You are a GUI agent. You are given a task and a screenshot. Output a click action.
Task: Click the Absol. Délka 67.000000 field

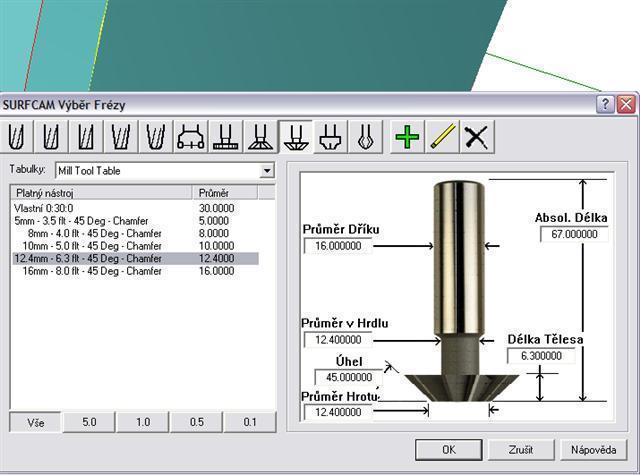tap(574, 234)
